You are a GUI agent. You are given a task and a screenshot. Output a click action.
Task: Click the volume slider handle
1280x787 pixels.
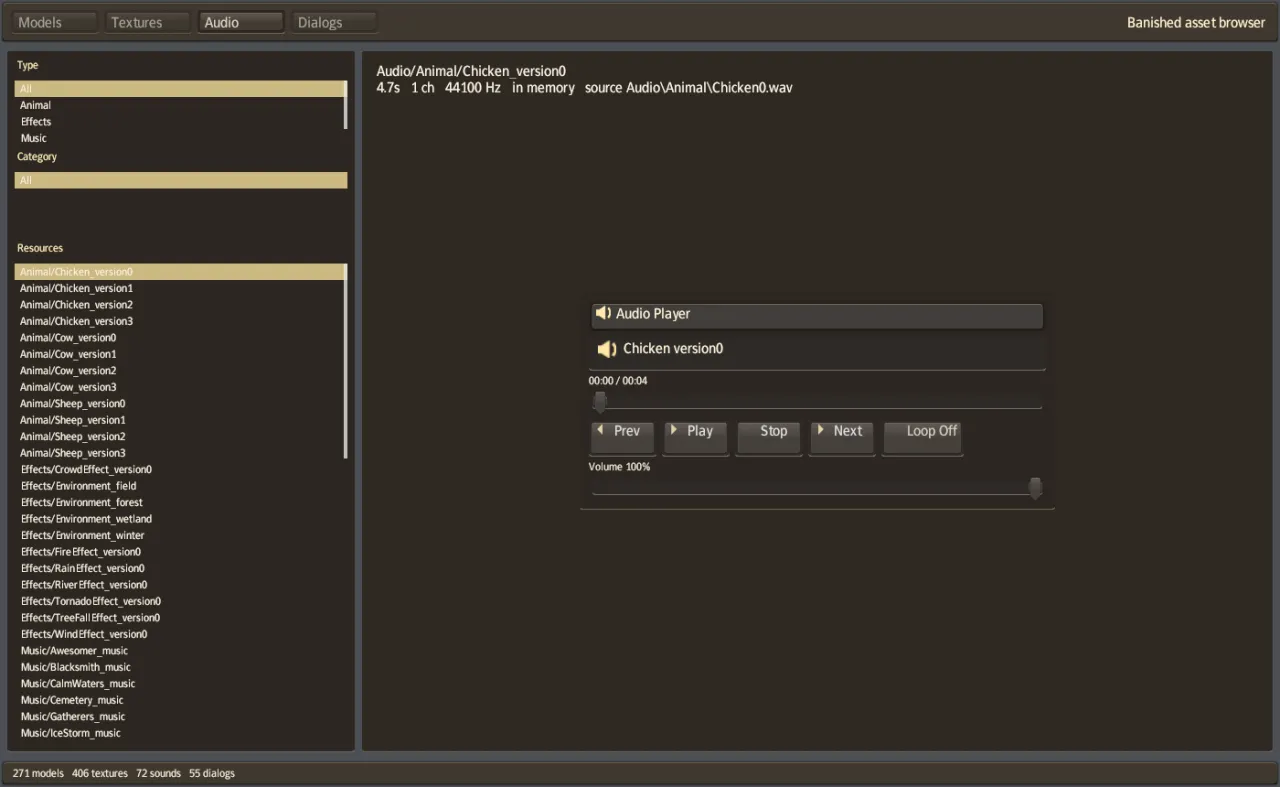[x=1035, y=488]
